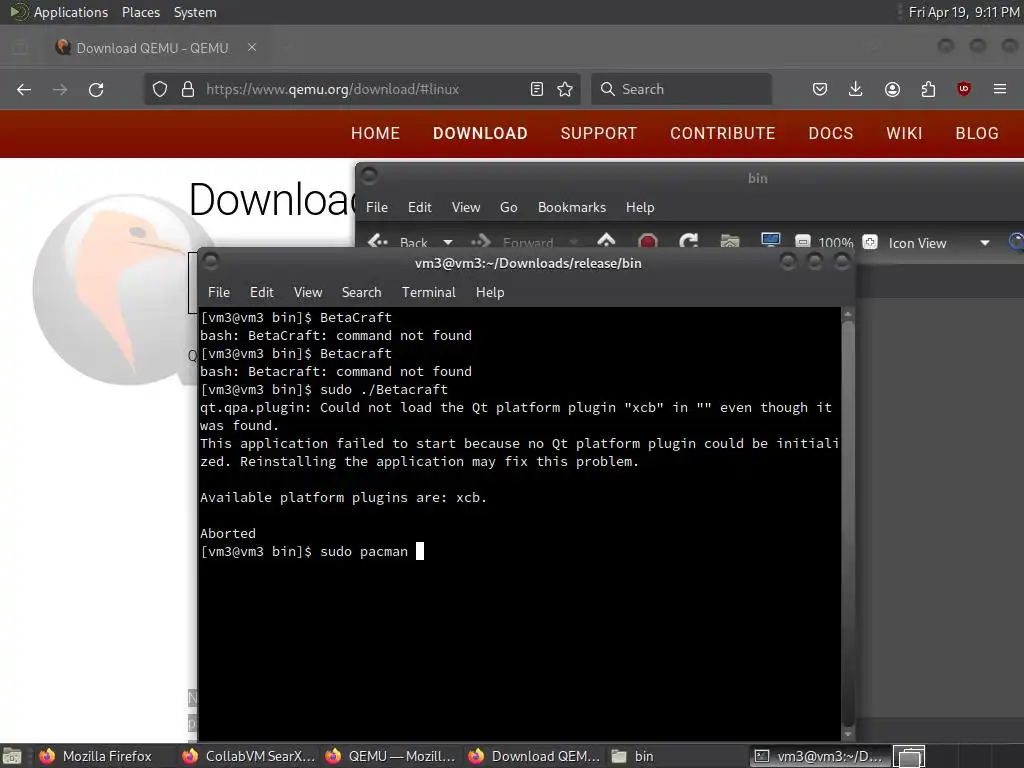The height and width of the screenshot is (768, 1024).
Task: Open HOME on QEMU site navigation
Action: click(376, 133)
